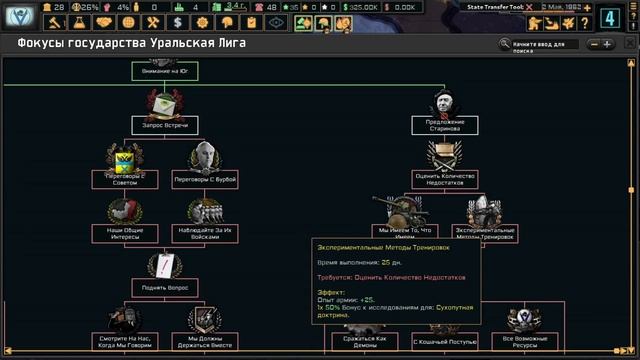
Task: Select the focus Все Возможные Ресурсы
Action: point(525,342)
